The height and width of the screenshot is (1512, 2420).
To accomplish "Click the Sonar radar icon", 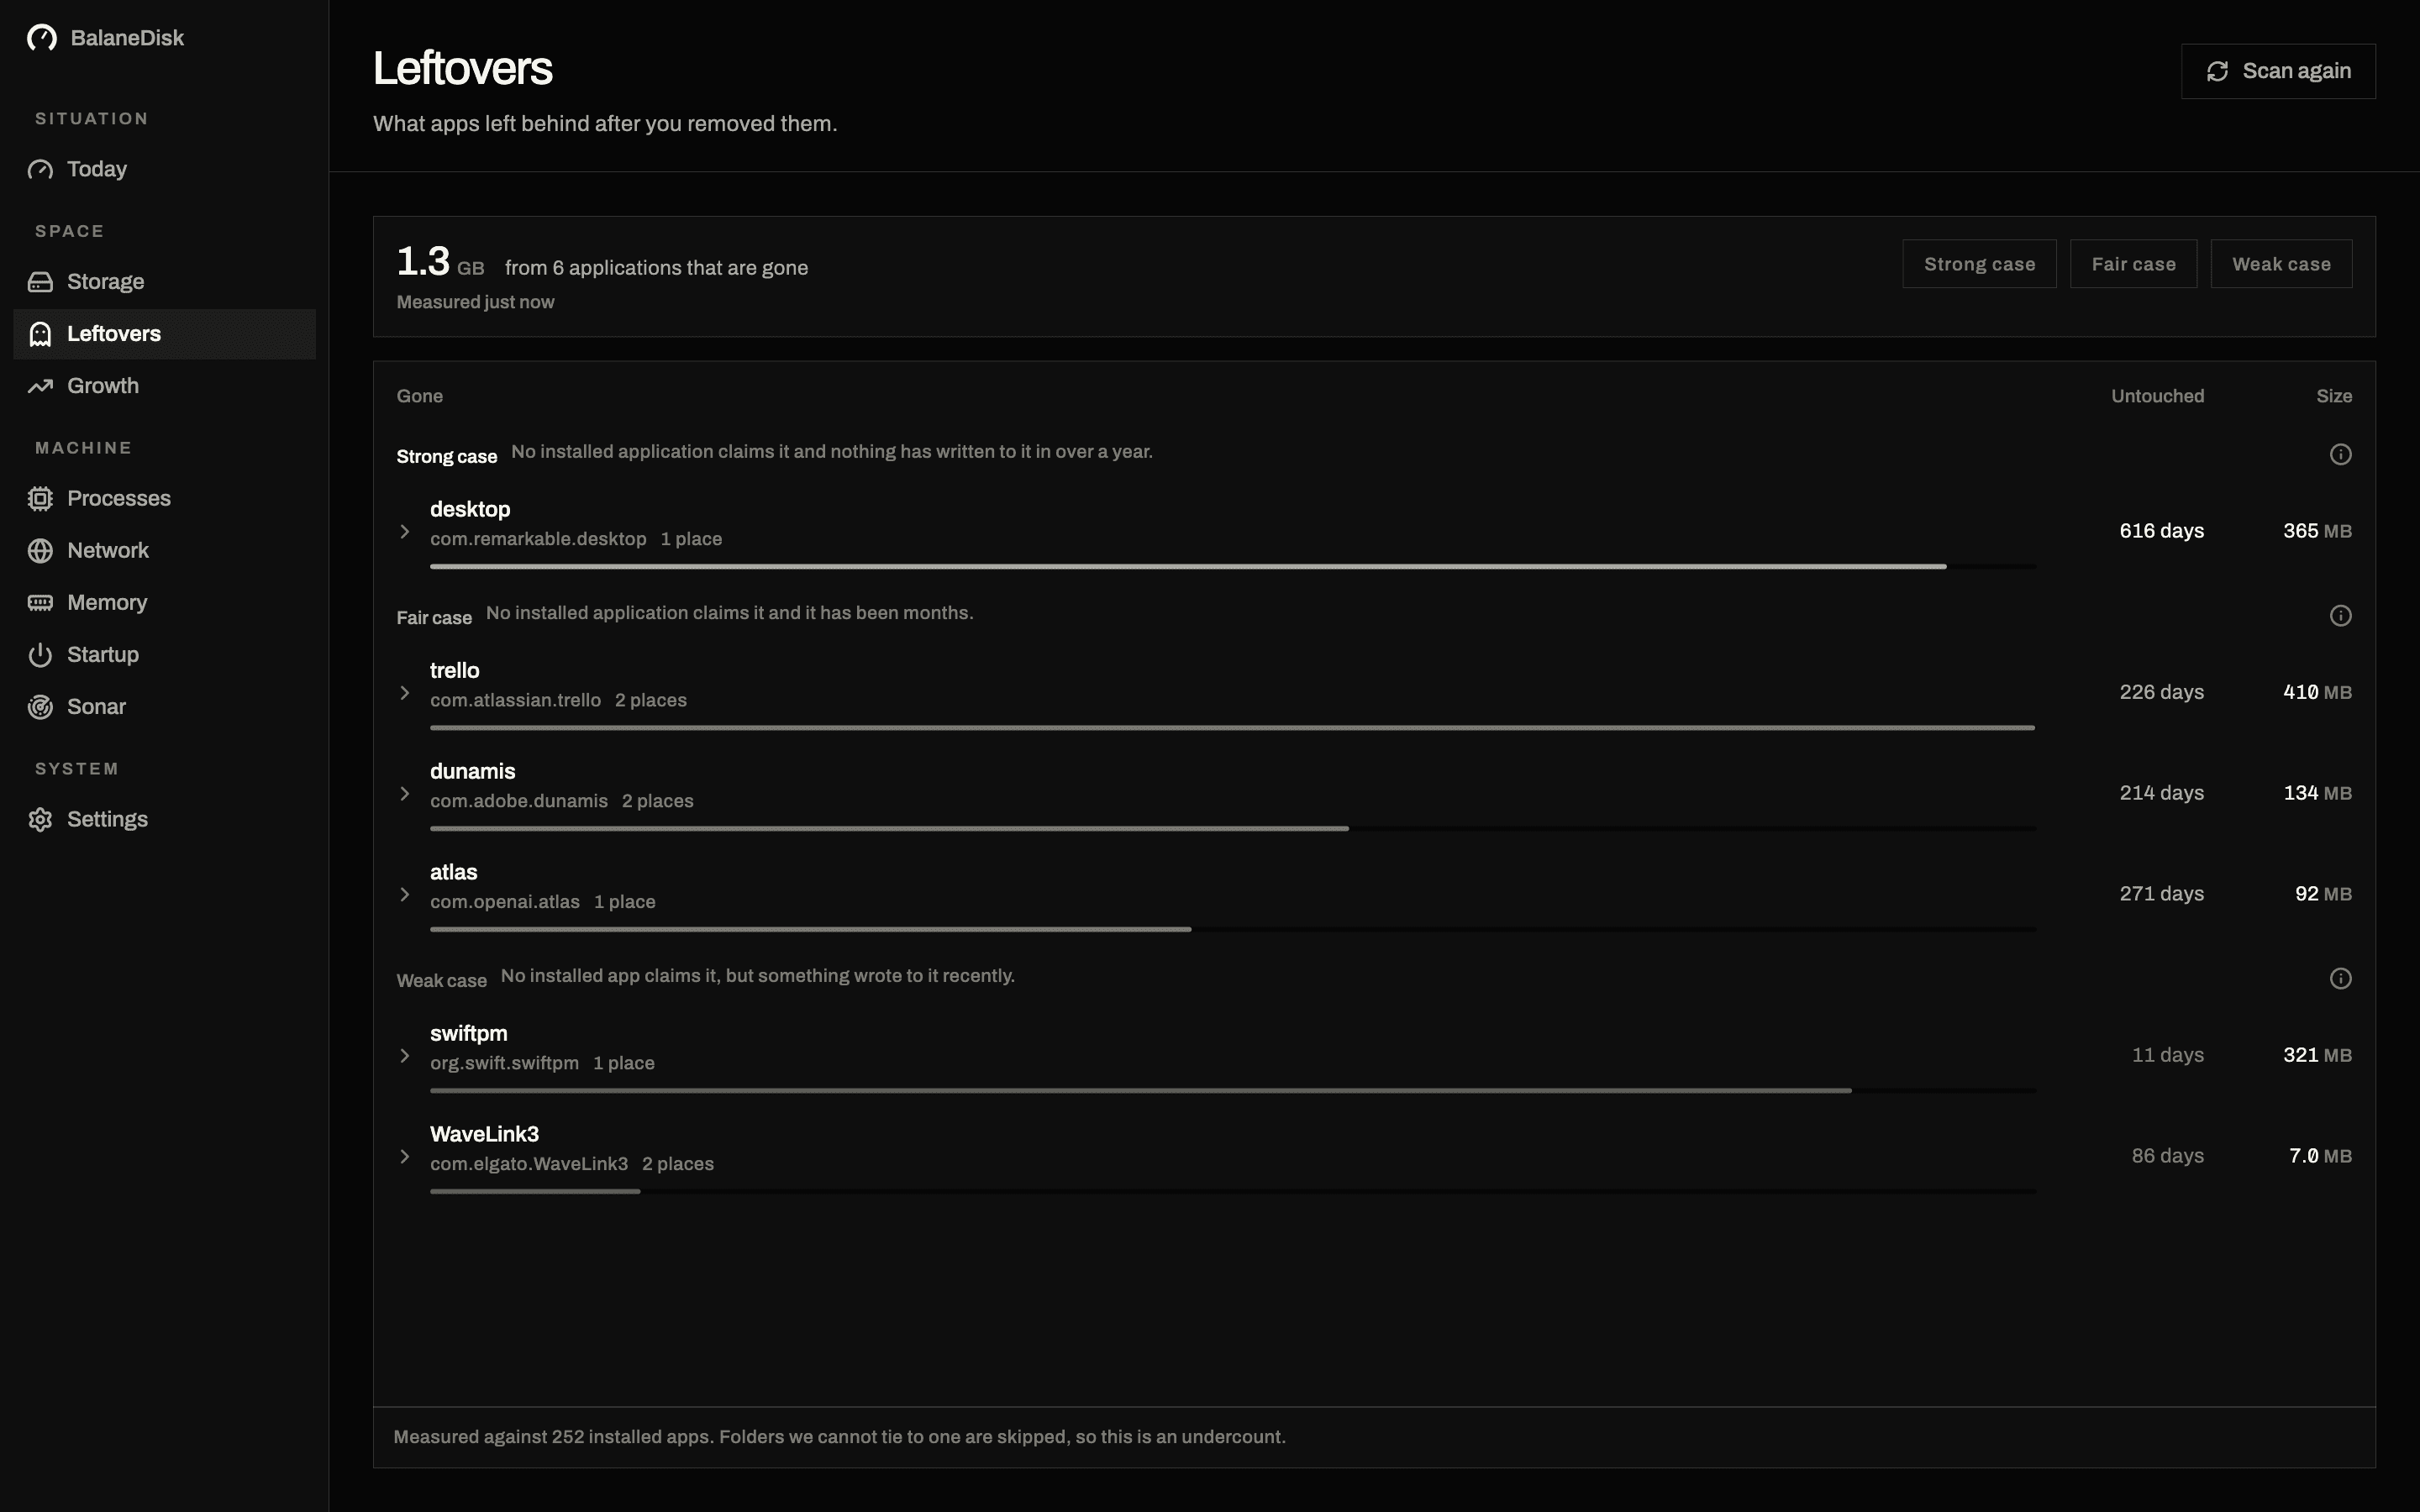I will (x=40, y=707).
